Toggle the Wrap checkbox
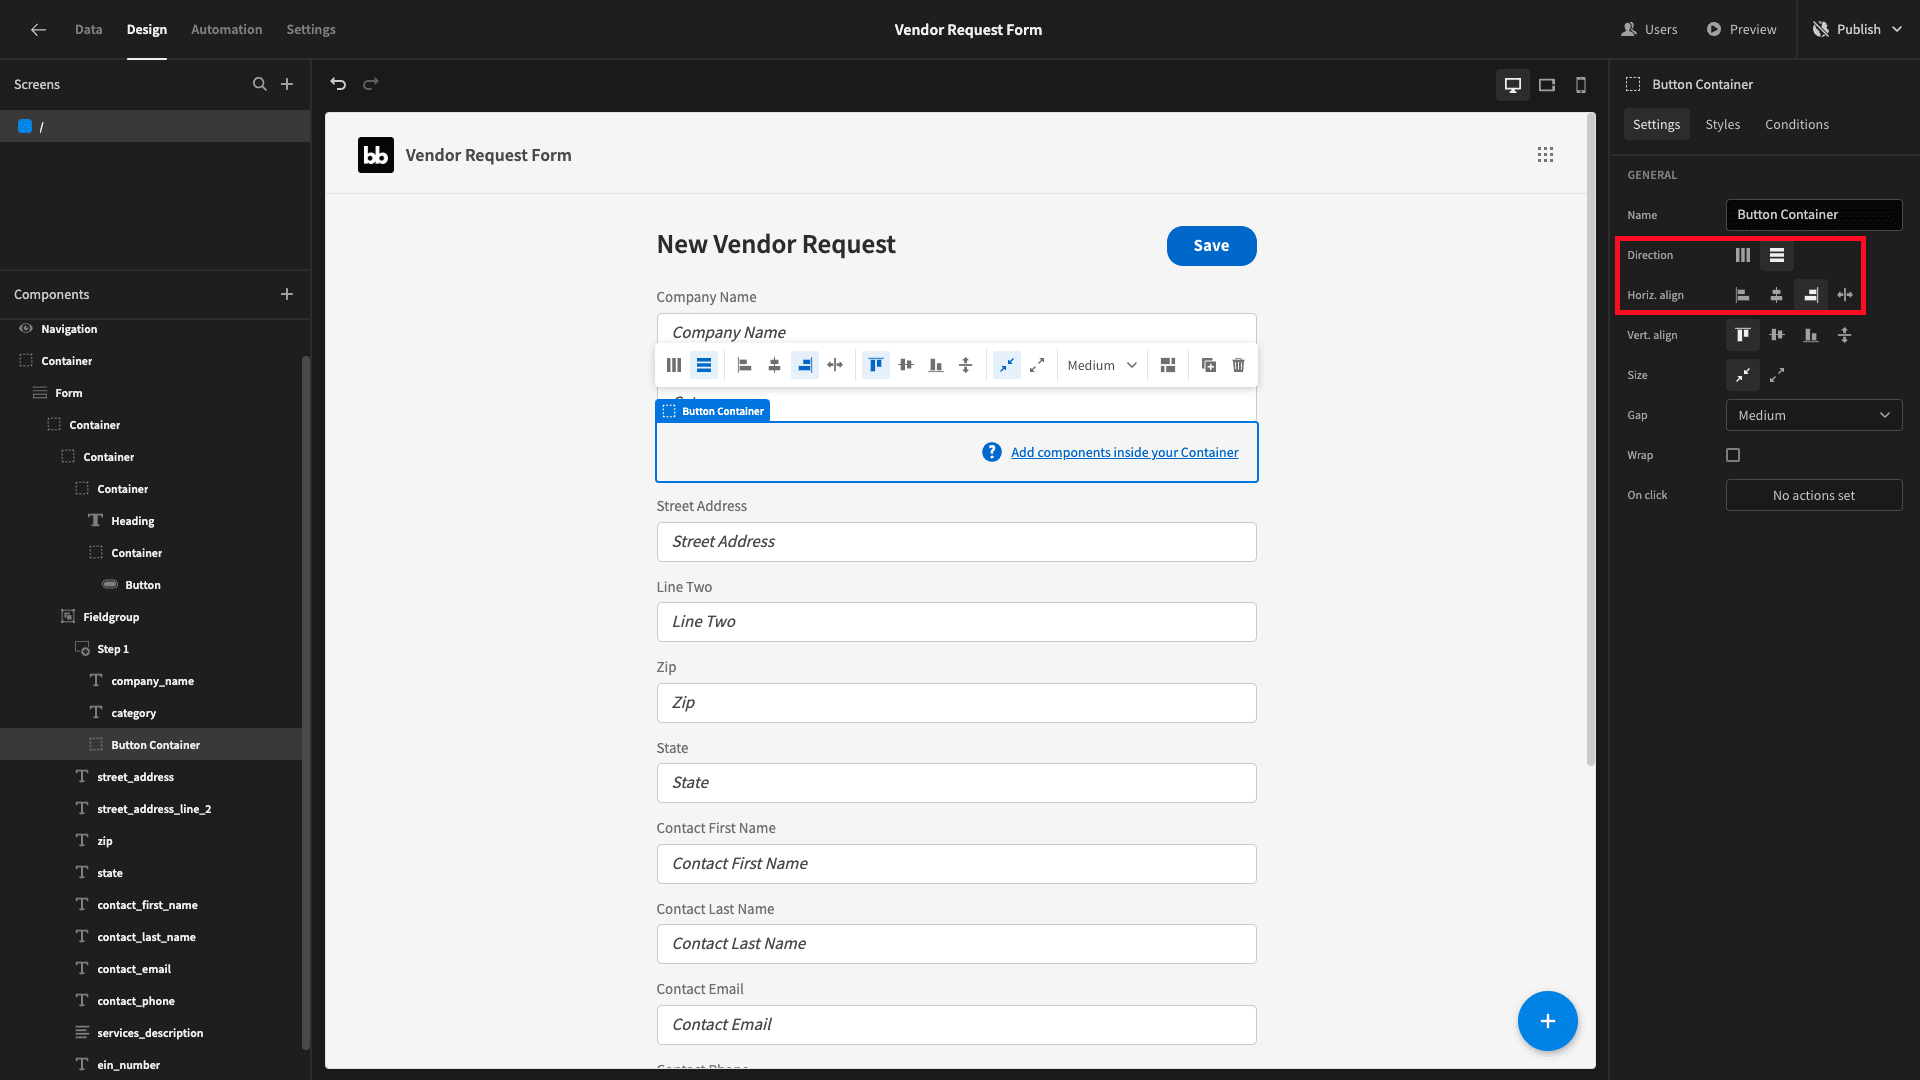 [1733, 455]
